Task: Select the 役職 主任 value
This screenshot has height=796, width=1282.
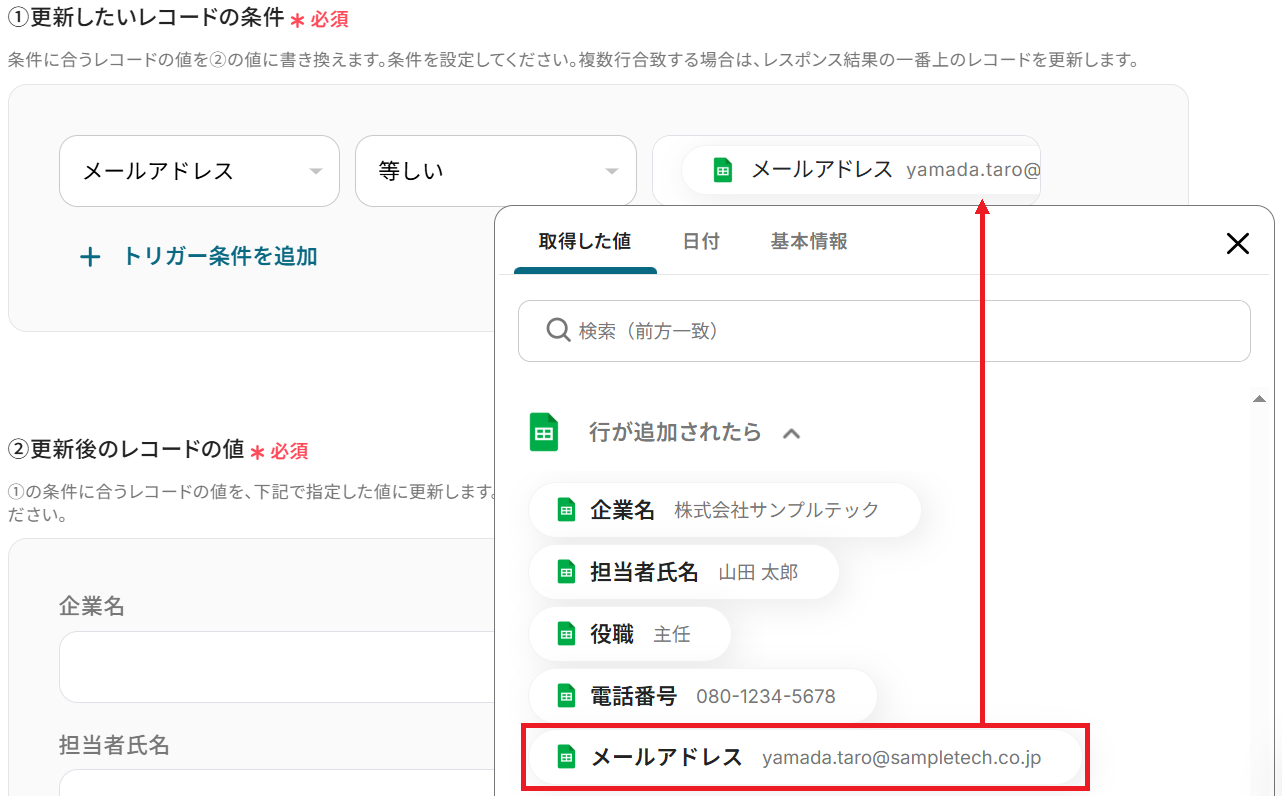Action: point(630,634)
